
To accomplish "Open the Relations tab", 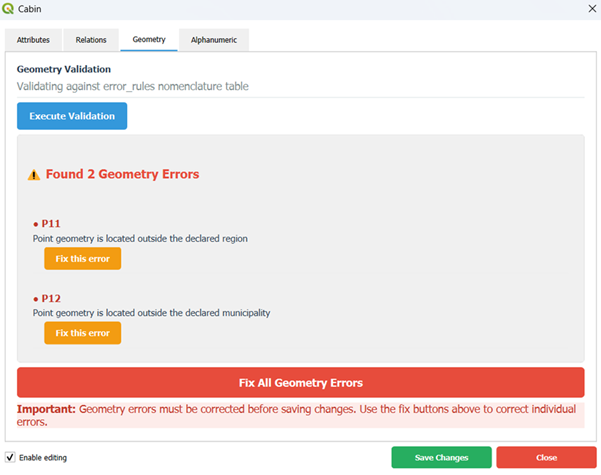I will tap(91, 40).
